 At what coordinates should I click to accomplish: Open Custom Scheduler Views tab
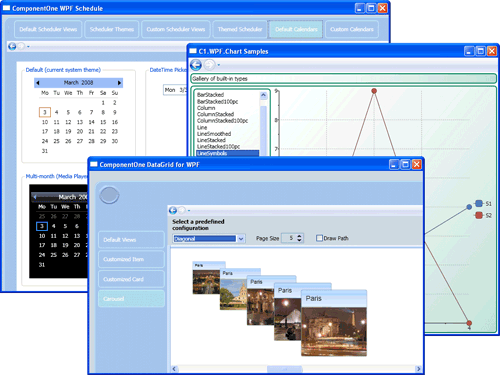point(176,29)
